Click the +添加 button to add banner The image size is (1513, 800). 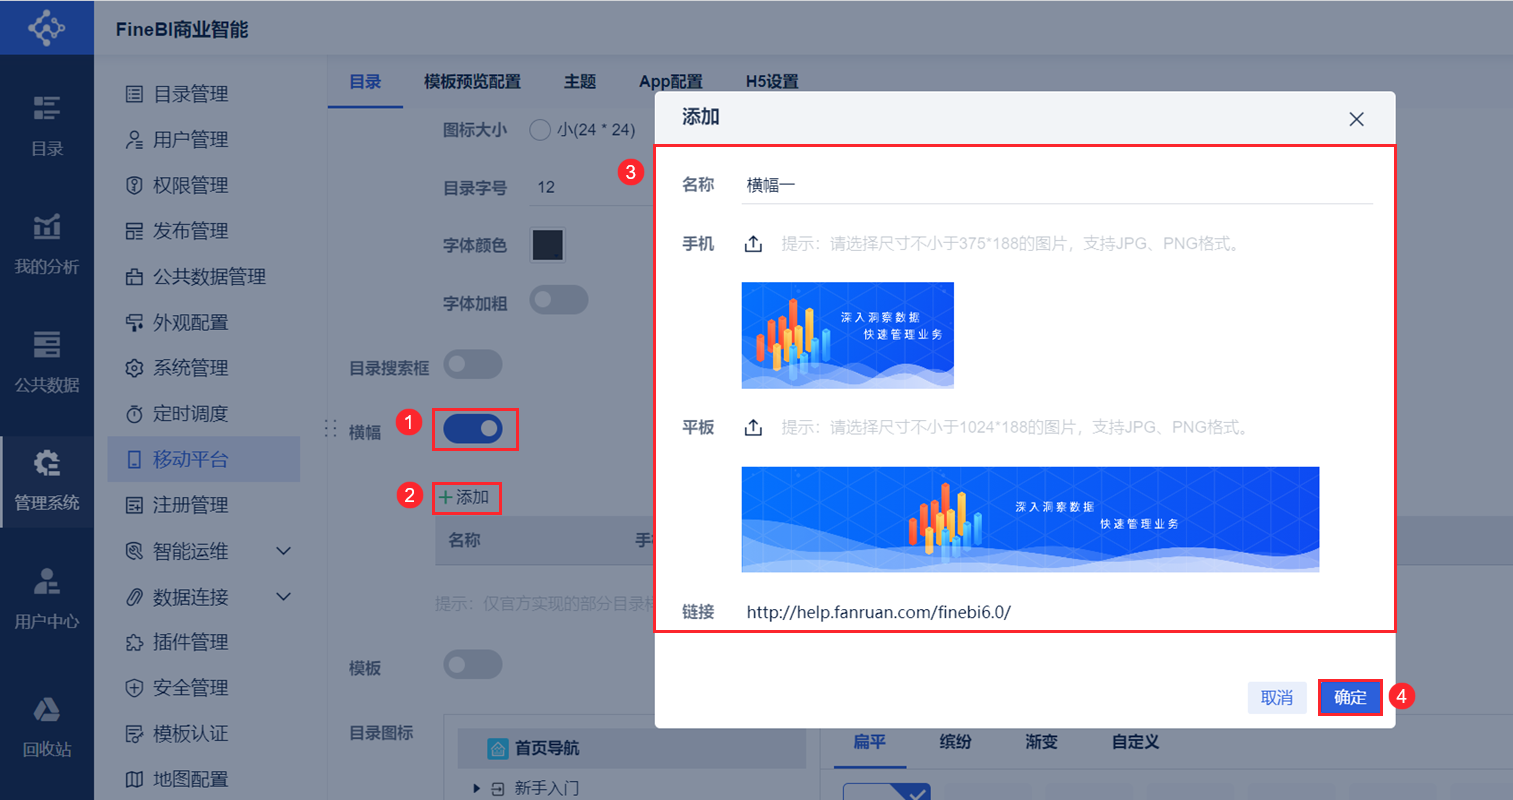[466, 497]
